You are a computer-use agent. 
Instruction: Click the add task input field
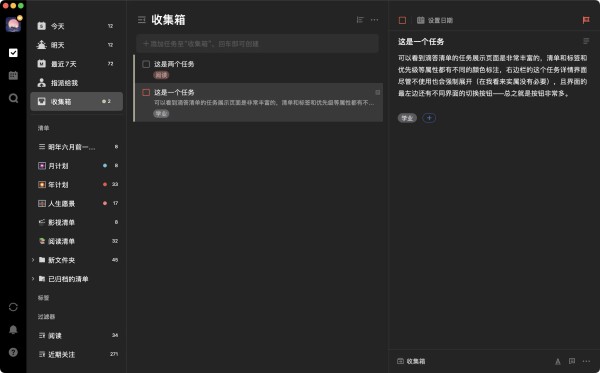(258, 44)
